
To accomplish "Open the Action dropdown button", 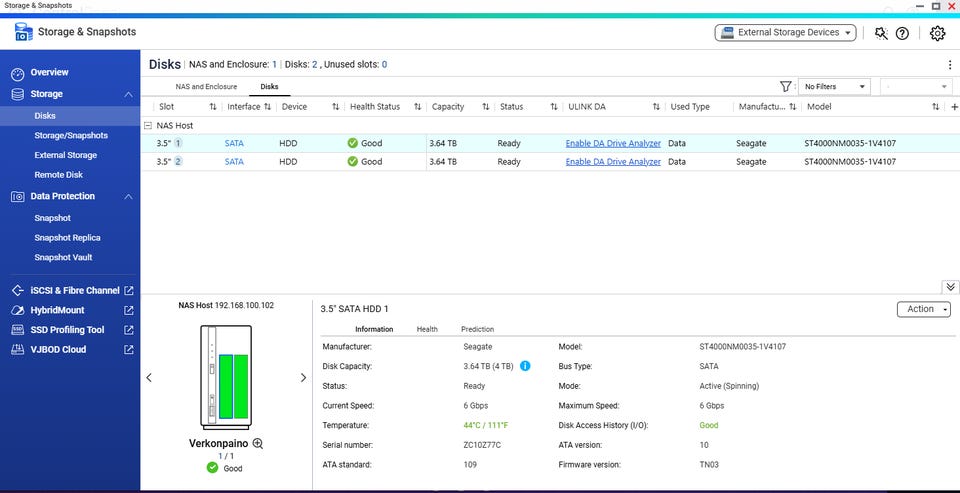I will point(923,309).
